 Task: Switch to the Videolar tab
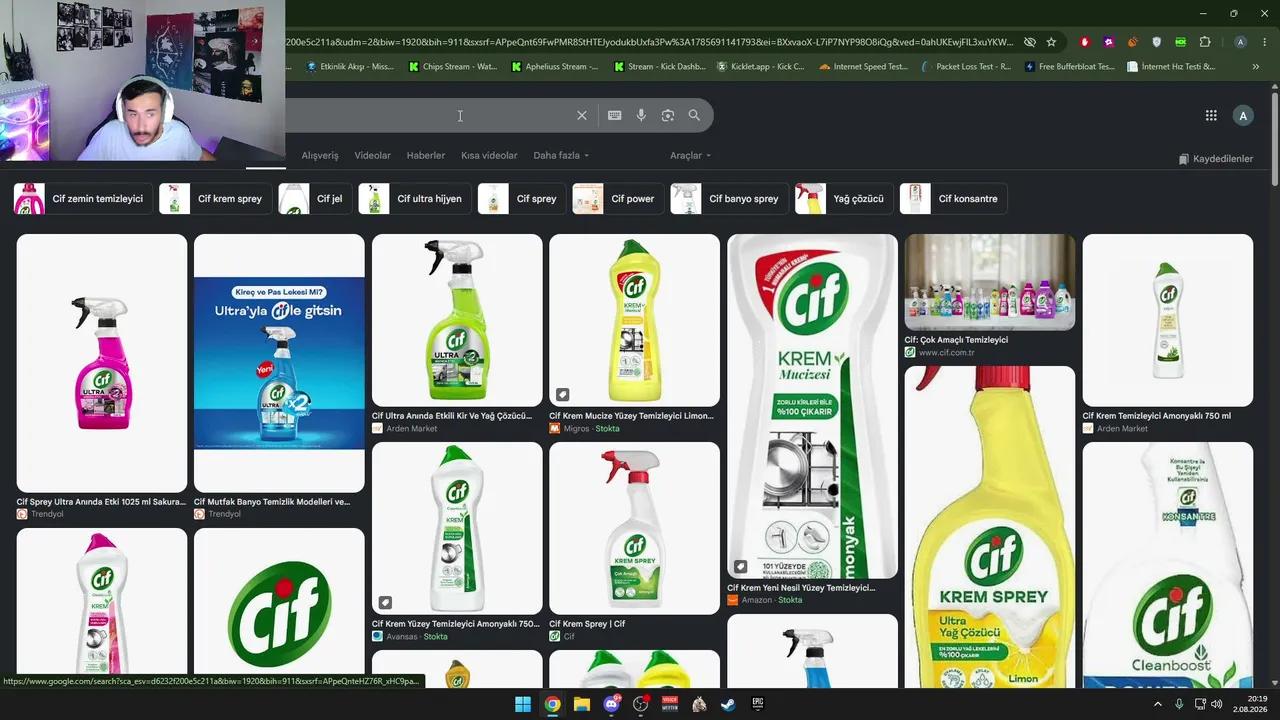[373, 155]
